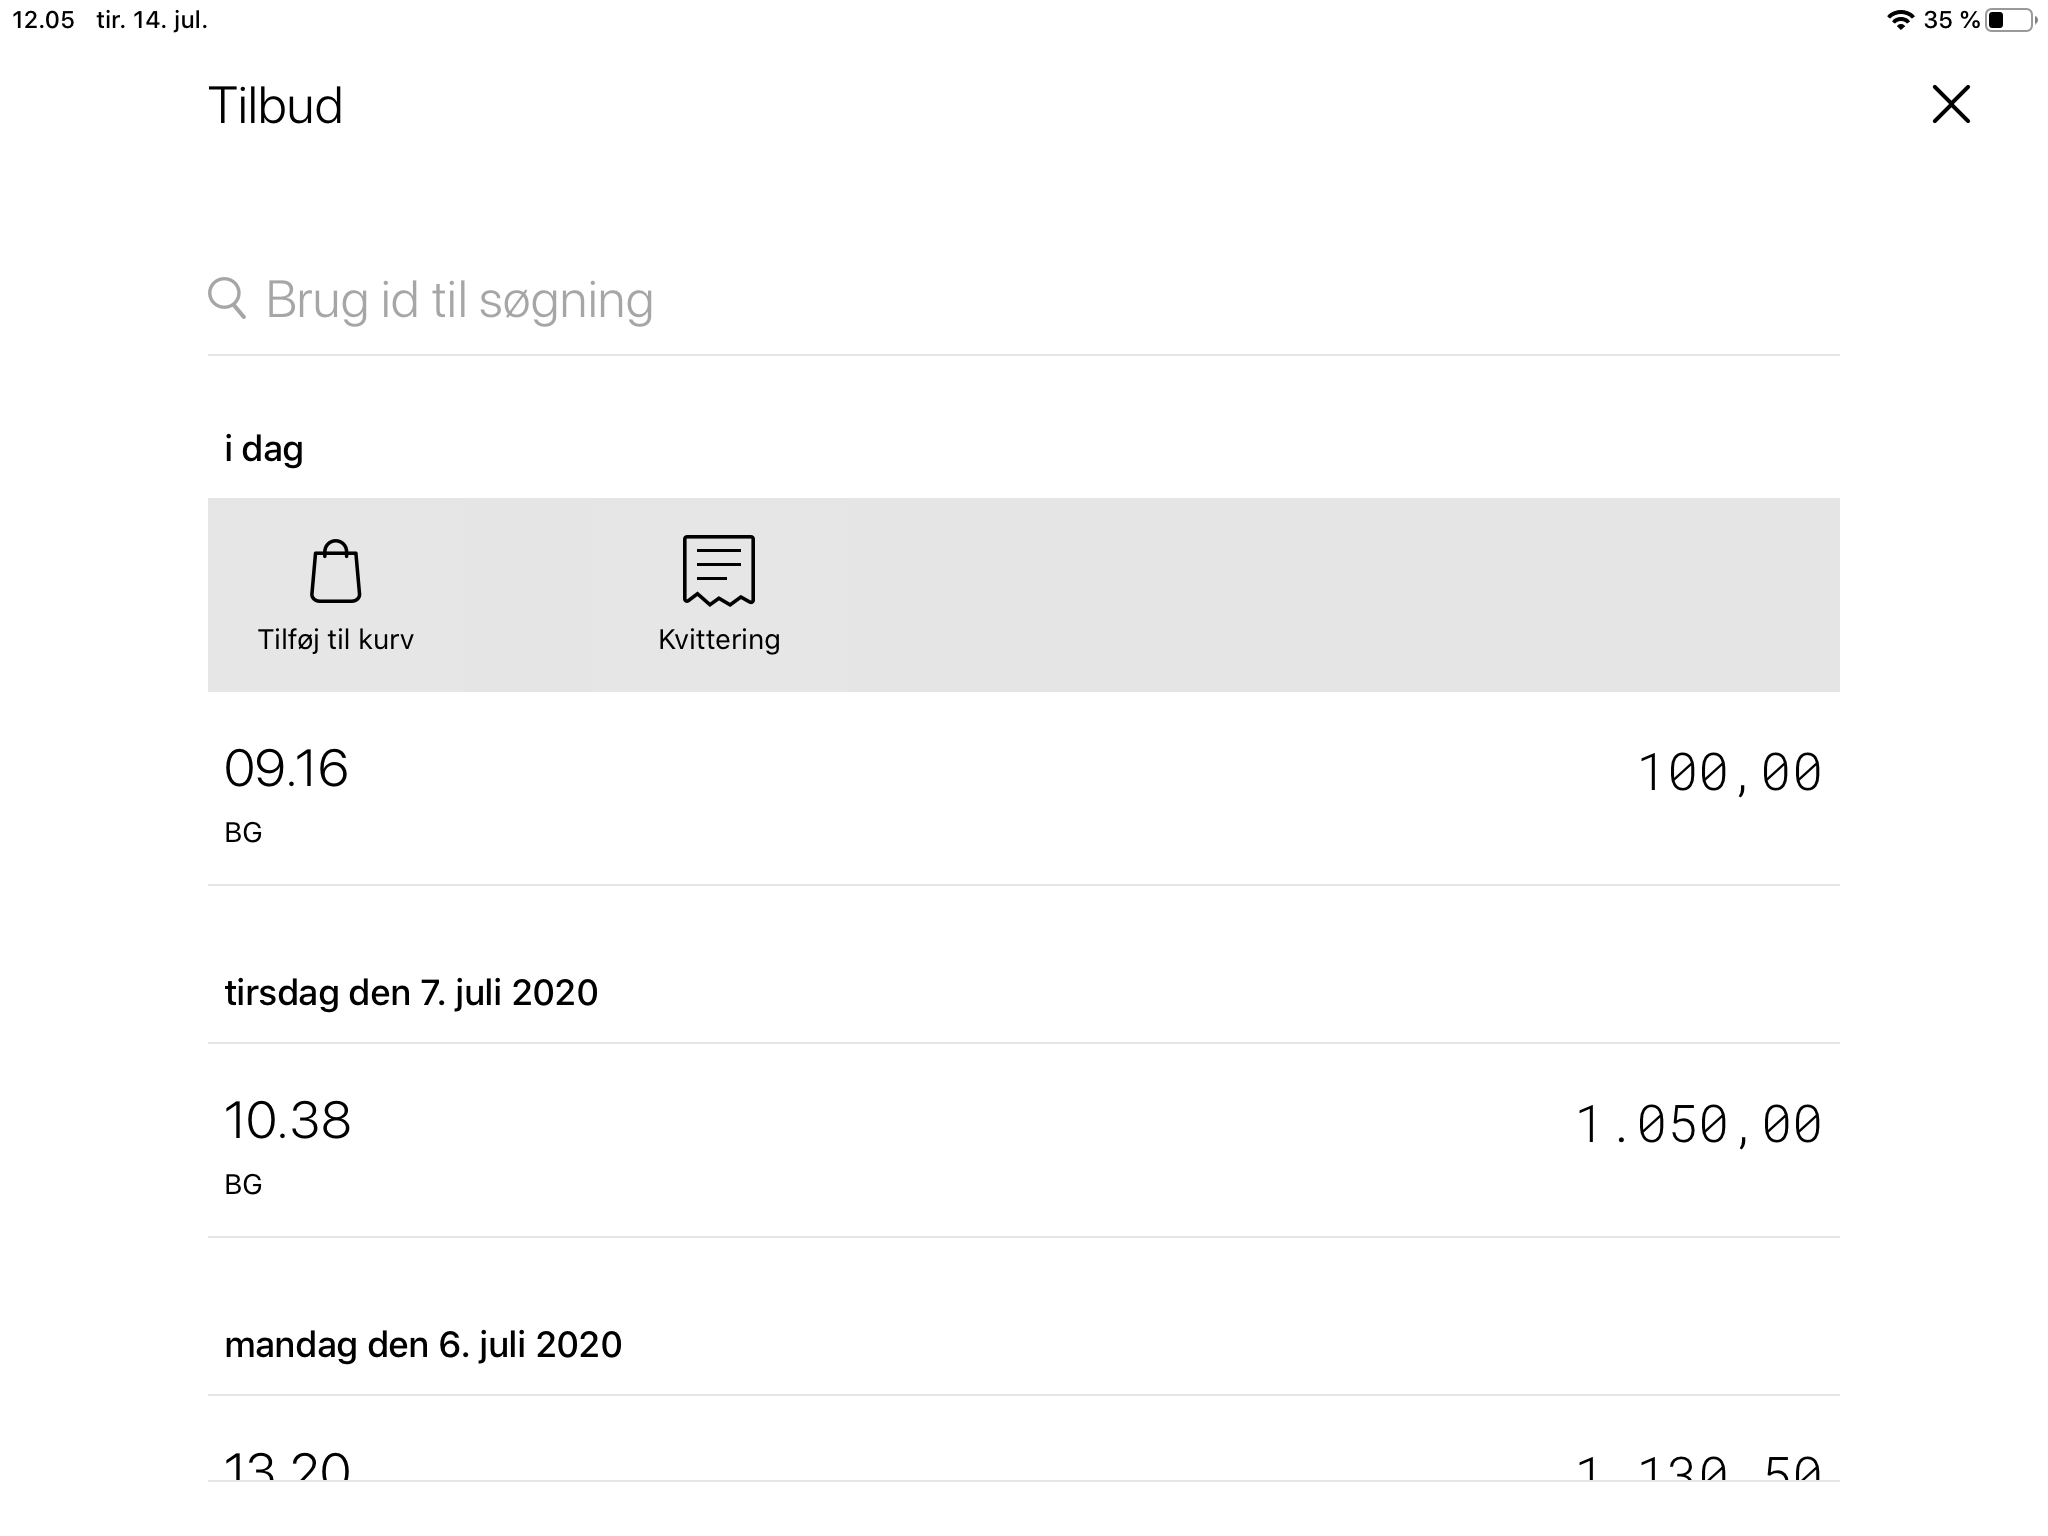Tap the battery indicator icon
This screenshot has width=2048, height=1536.
coord(2008,20)
